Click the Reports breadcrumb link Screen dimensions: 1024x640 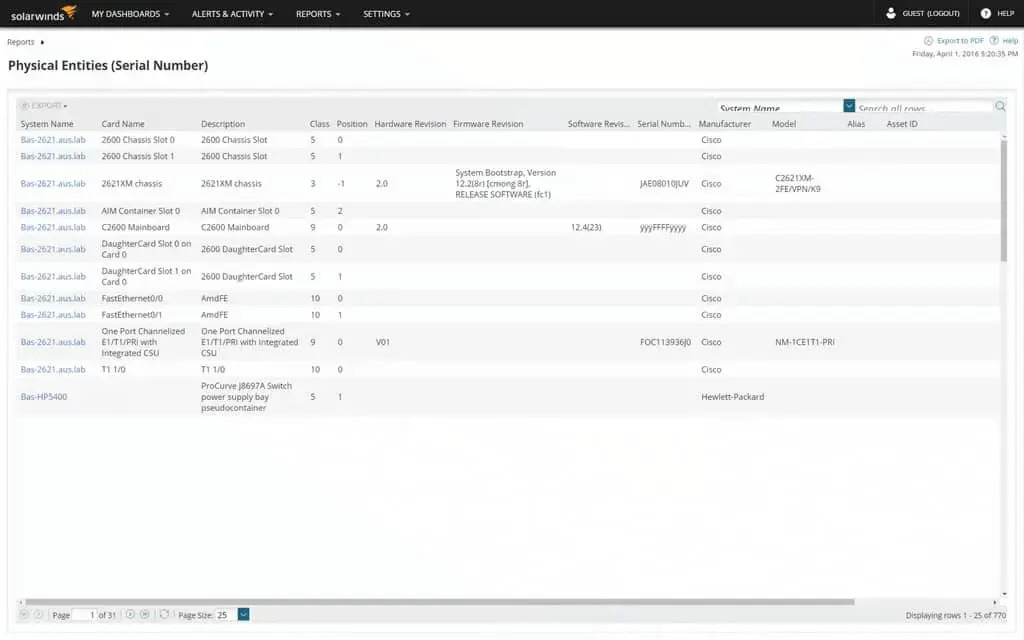(20, 42)
